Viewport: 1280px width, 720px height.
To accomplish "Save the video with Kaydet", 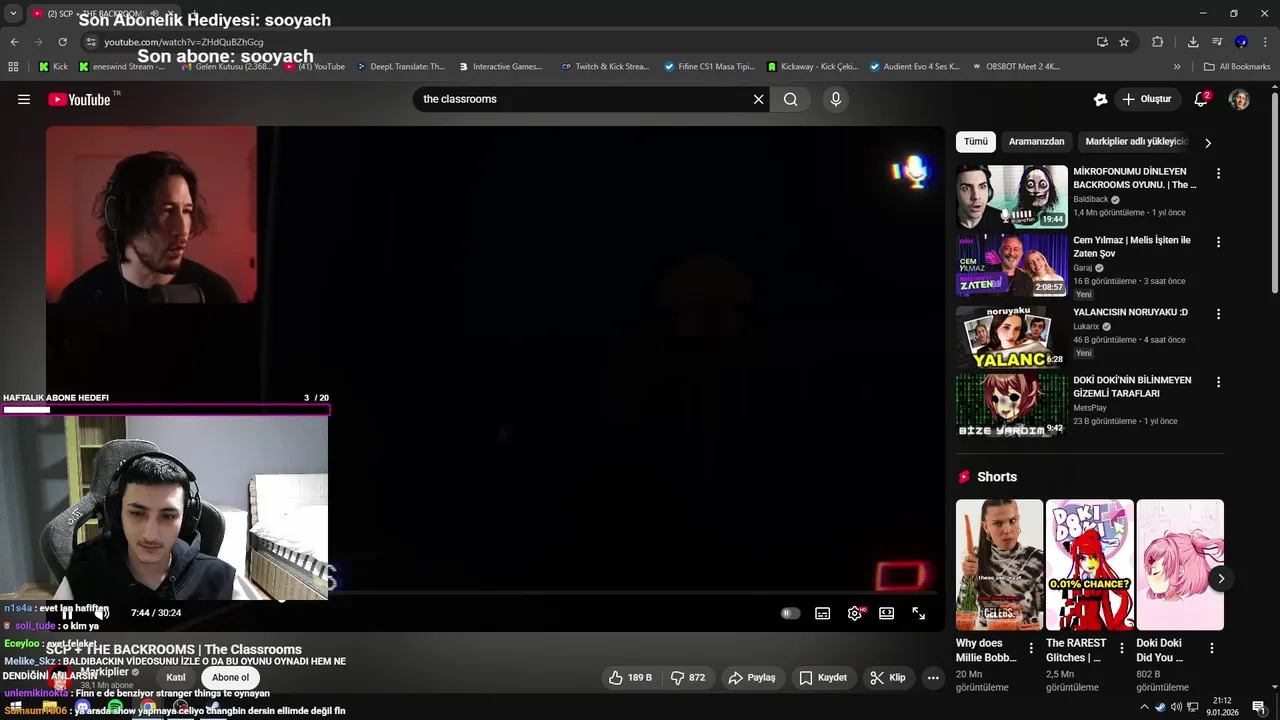I will pyautogui.click(x=823, y=677).
